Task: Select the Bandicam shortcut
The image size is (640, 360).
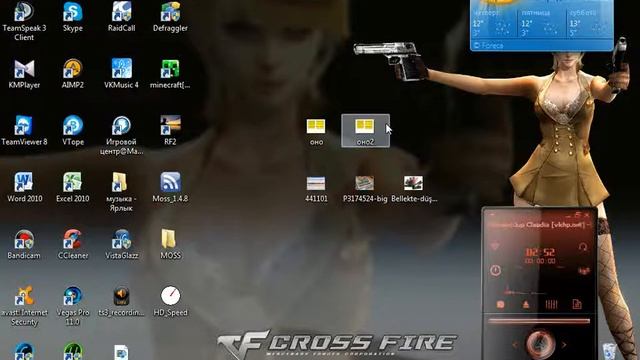Action: 24,244
